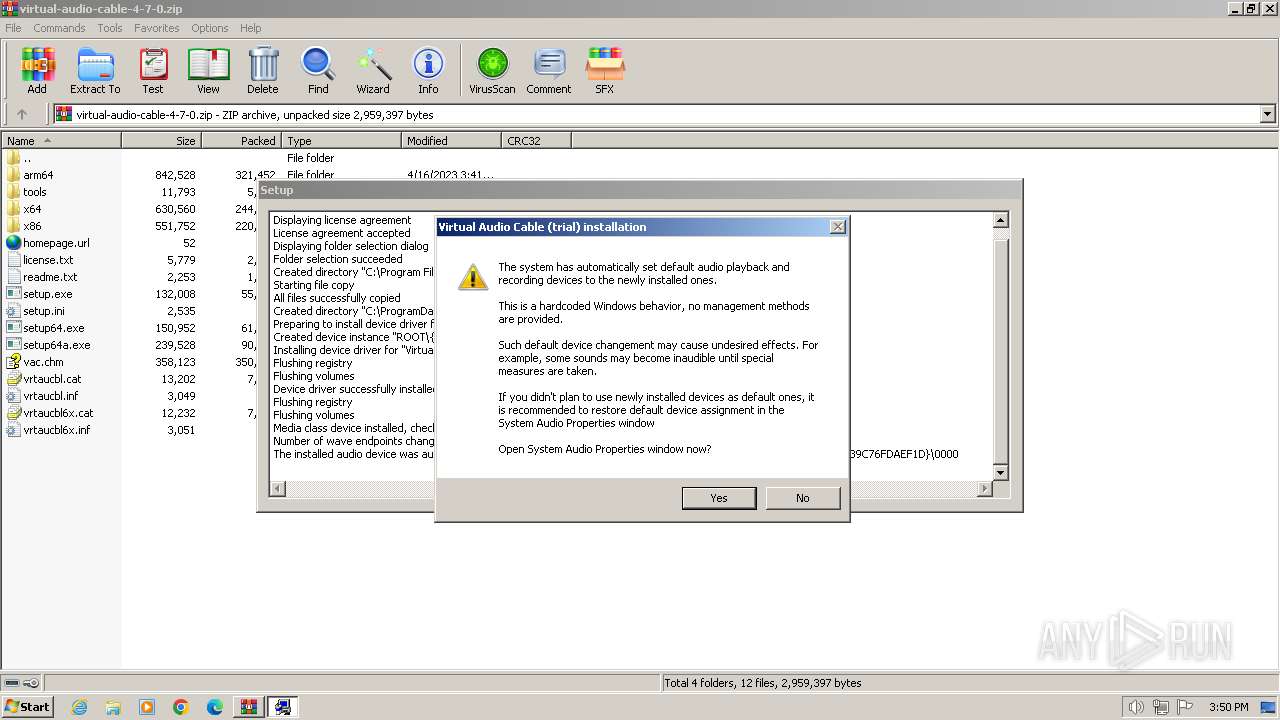Click the Extract To toolbar icon

(x=95, y=71)
